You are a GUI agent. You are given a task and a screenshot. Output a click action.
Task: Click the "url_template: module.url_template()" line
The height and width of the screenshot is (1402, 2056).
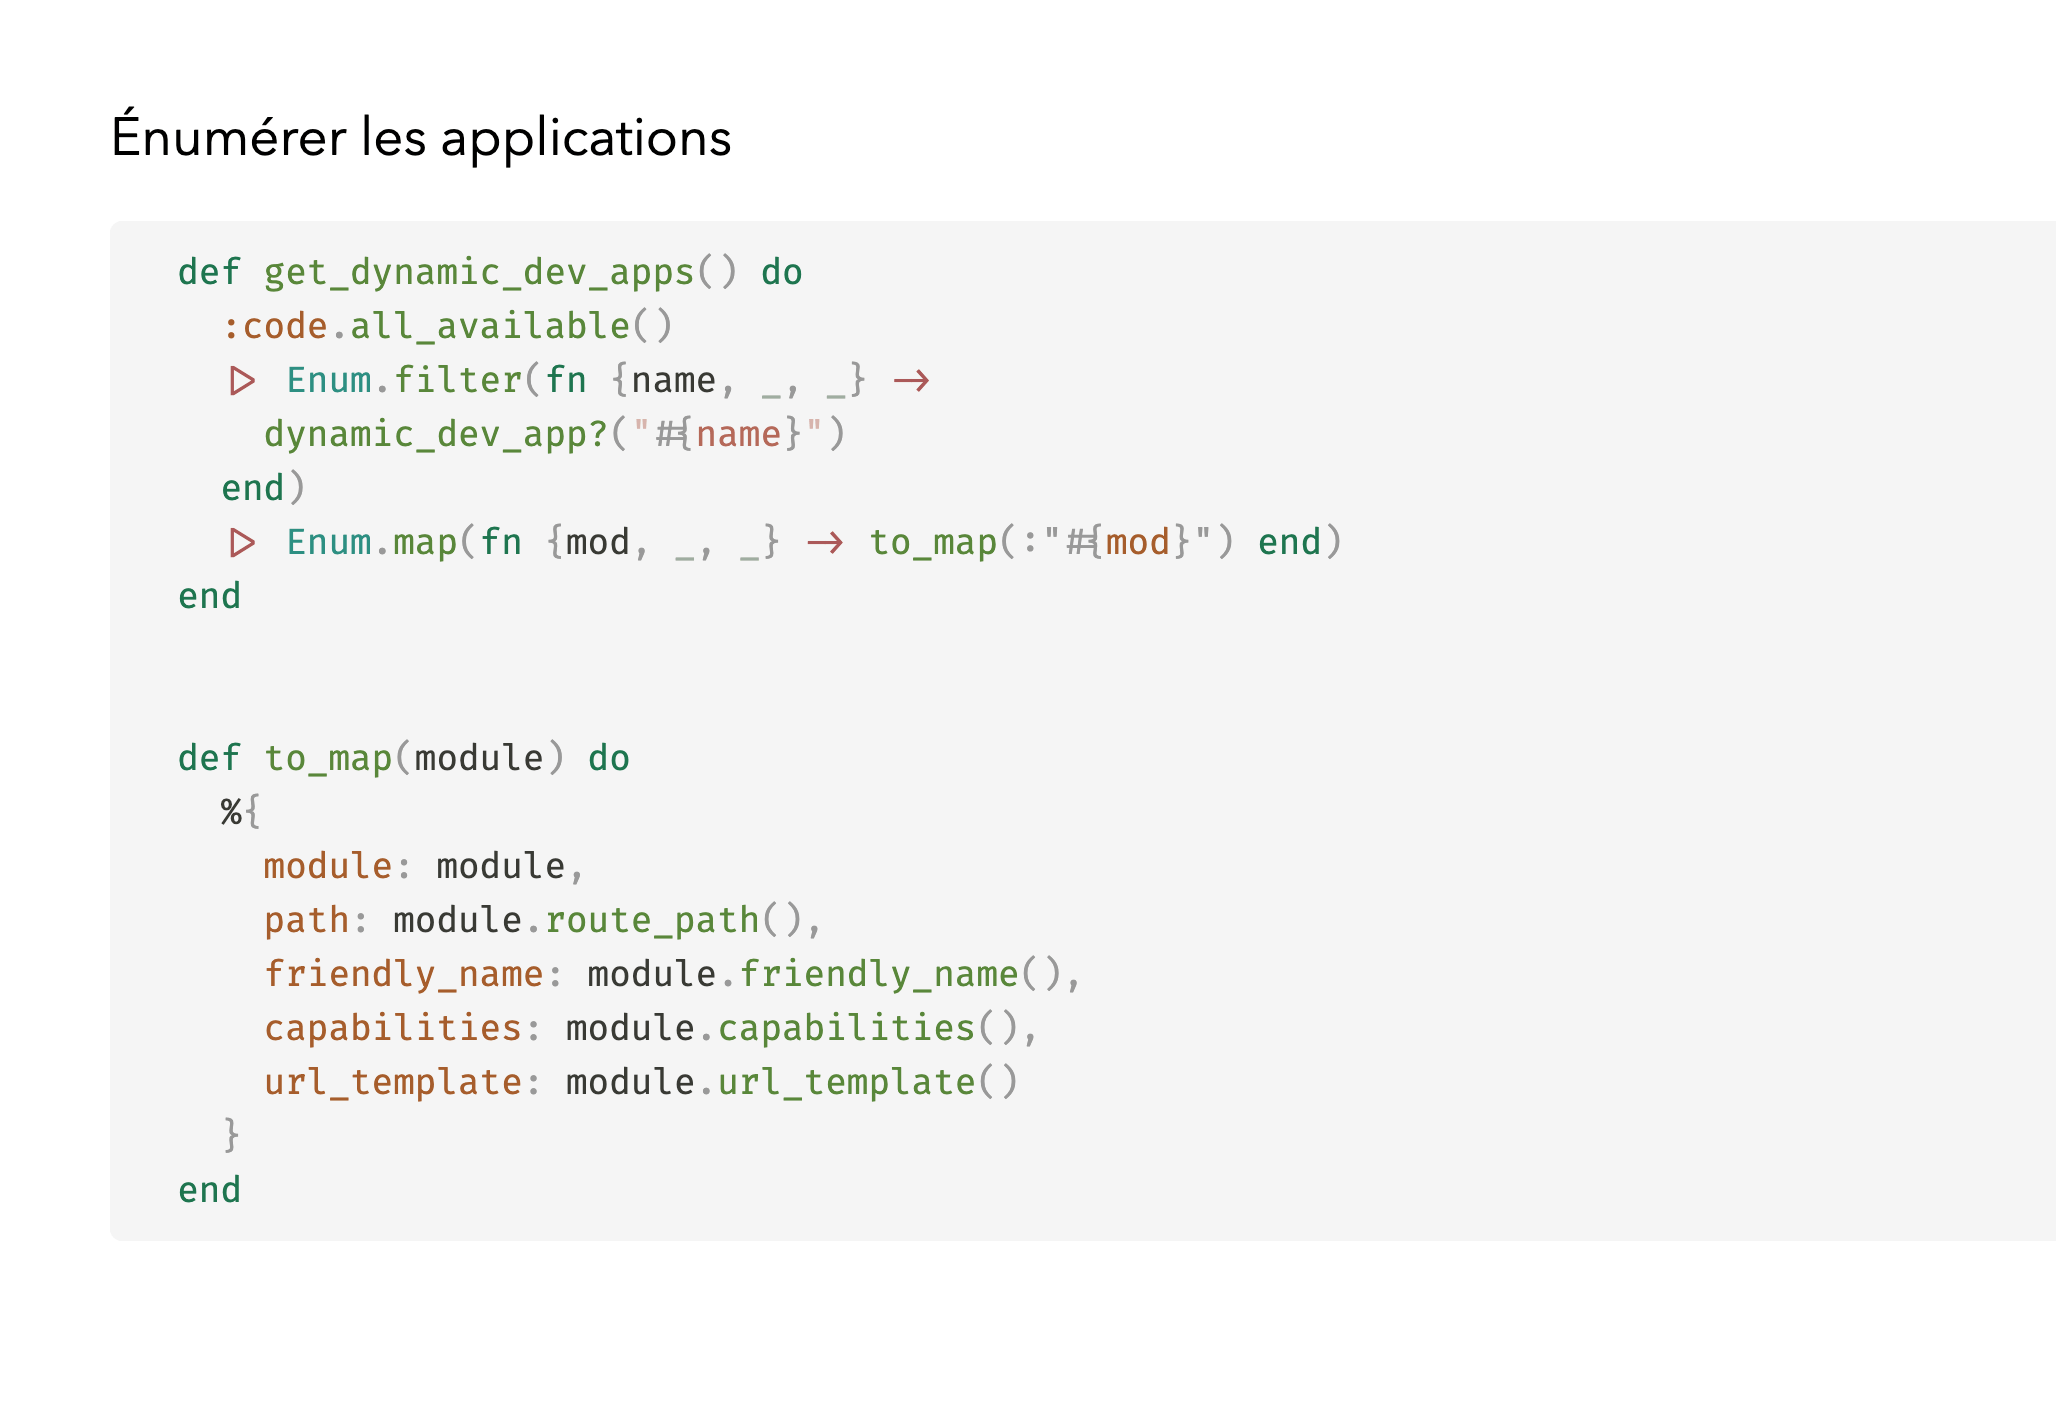[x=641, y=1082]
